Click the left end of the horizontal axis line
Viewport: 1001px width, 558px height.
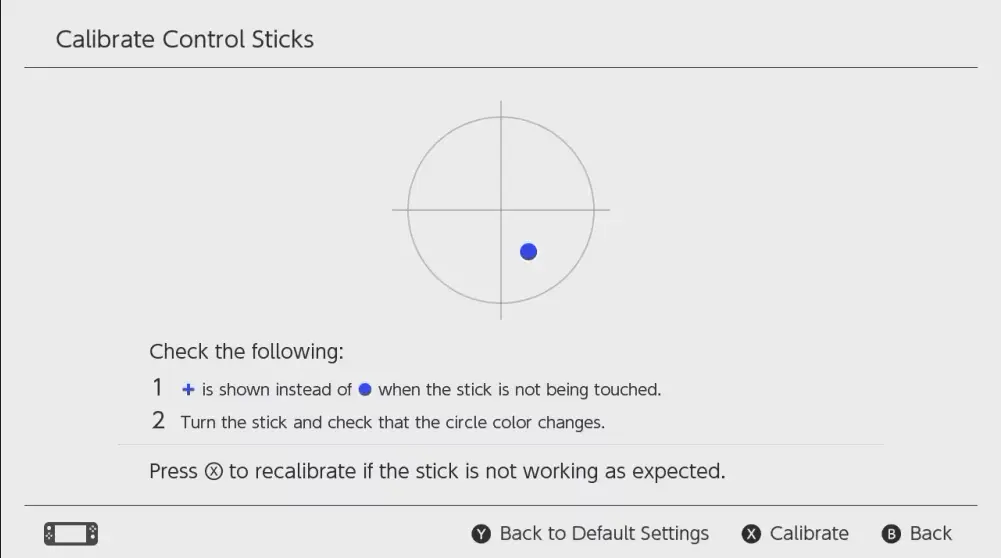395,210
